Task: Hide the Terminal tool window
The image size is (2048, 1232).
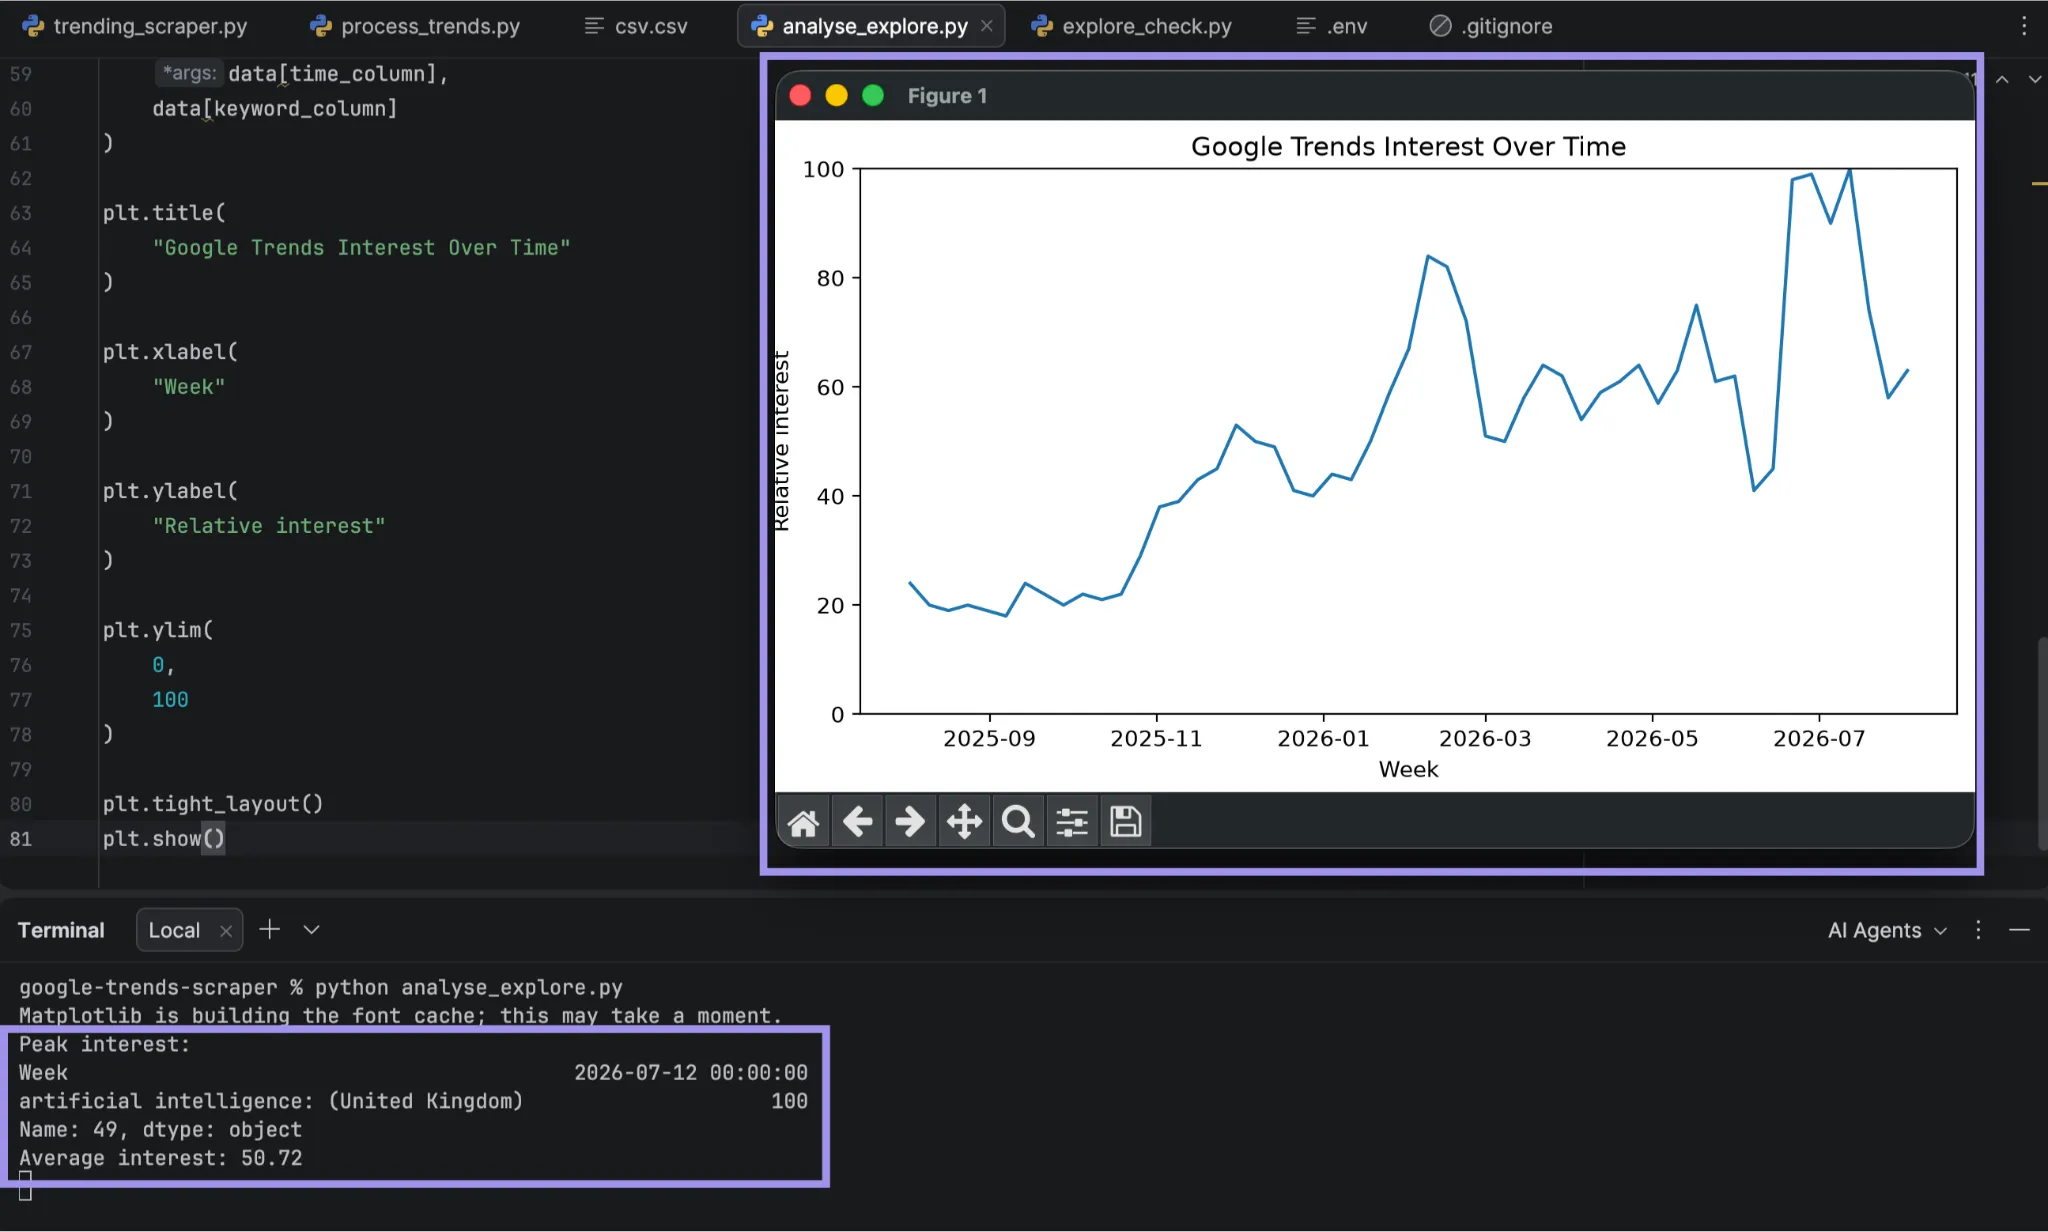Action: pyautogui.click(x=2019, y=930)
